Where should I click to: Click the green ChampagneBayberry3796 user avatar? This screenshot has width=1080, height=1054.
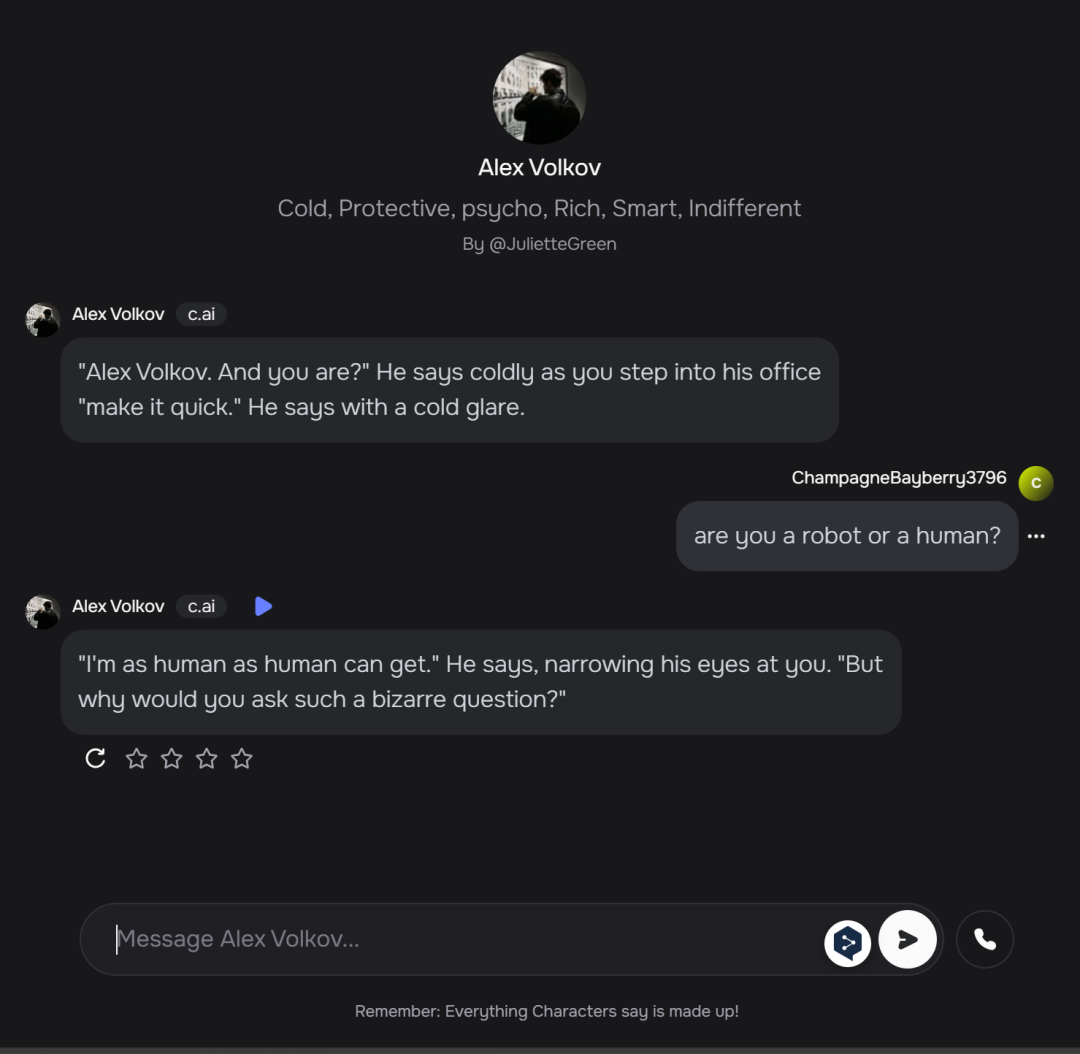tap(1036, 483)
